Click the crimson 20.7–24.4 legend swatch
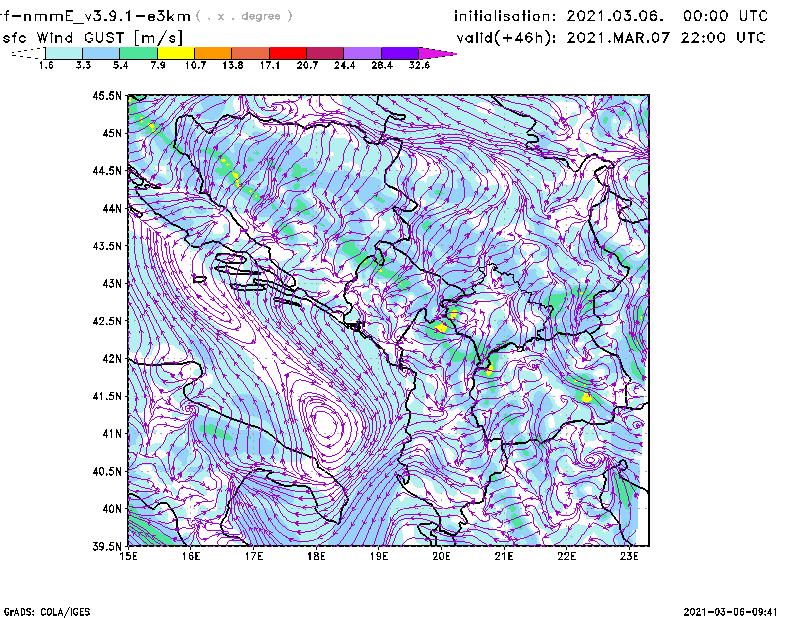Viewport: 800px width, 618px height. pyautogui.click(x=325, y=53)
